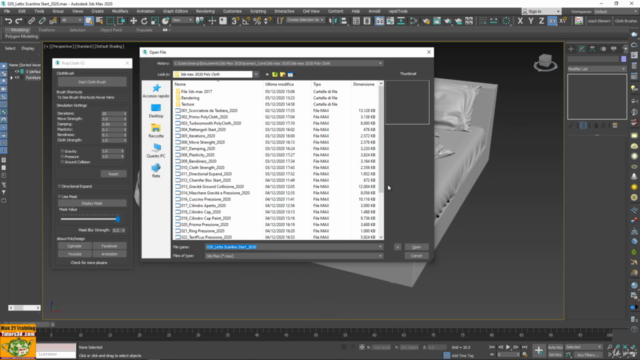This screenshot has width=640, height=360.
Task: Open the Rendering menu
Action: coord(205,11)
